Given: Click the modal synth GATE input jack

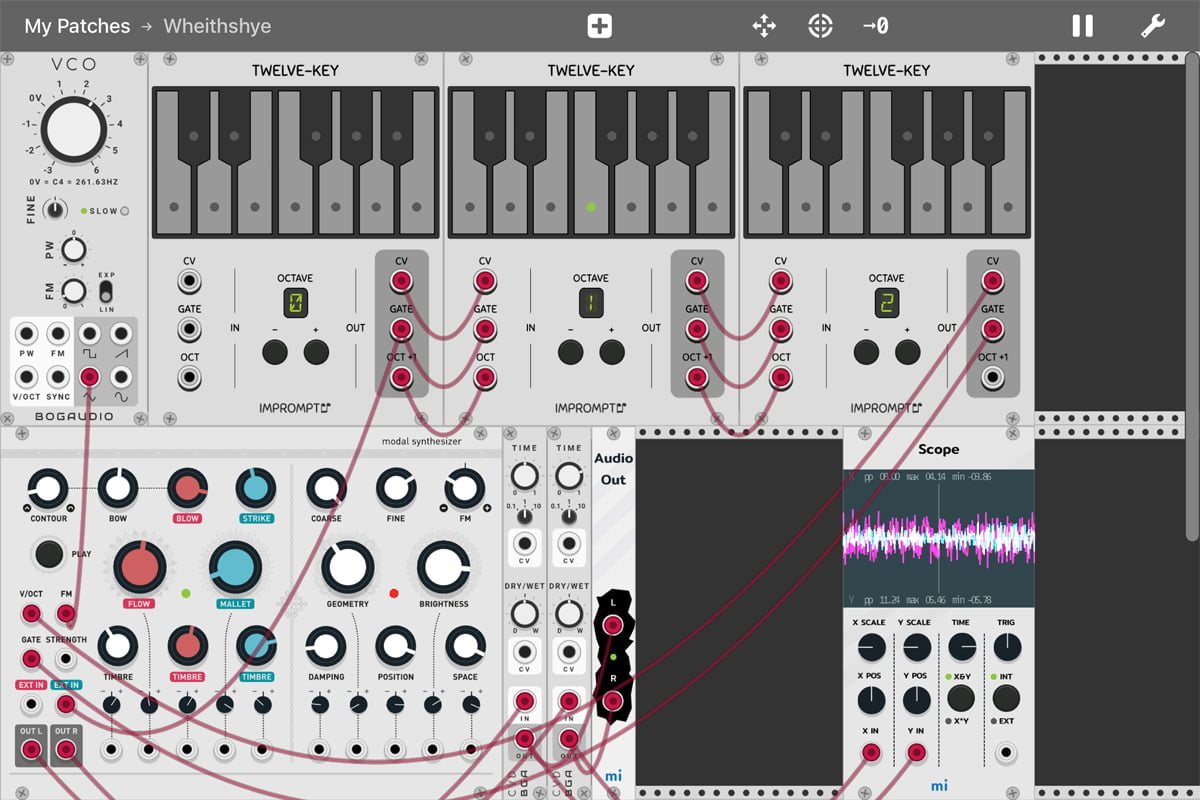Looking at the screenshot, I should click(x=31, y=659).
